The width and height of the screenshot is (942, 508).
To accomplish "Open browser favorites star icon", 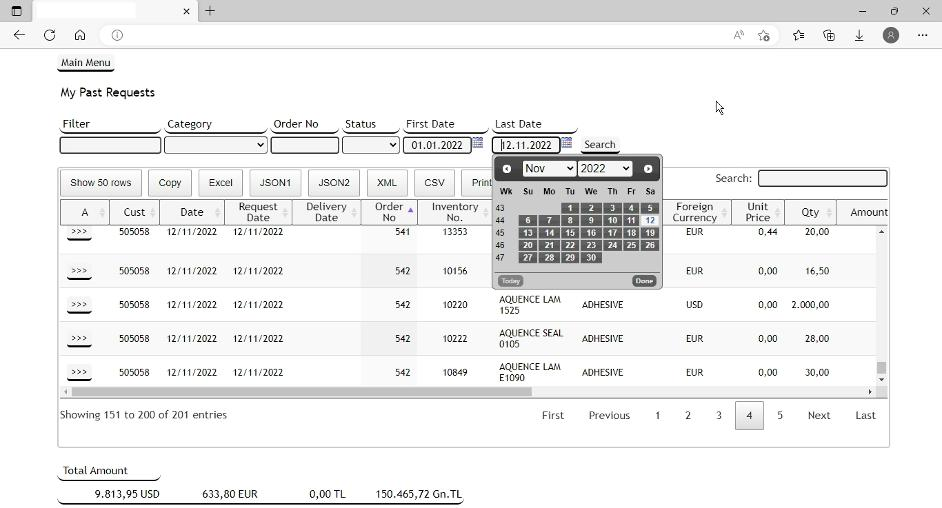I will (x=798, y=35).
